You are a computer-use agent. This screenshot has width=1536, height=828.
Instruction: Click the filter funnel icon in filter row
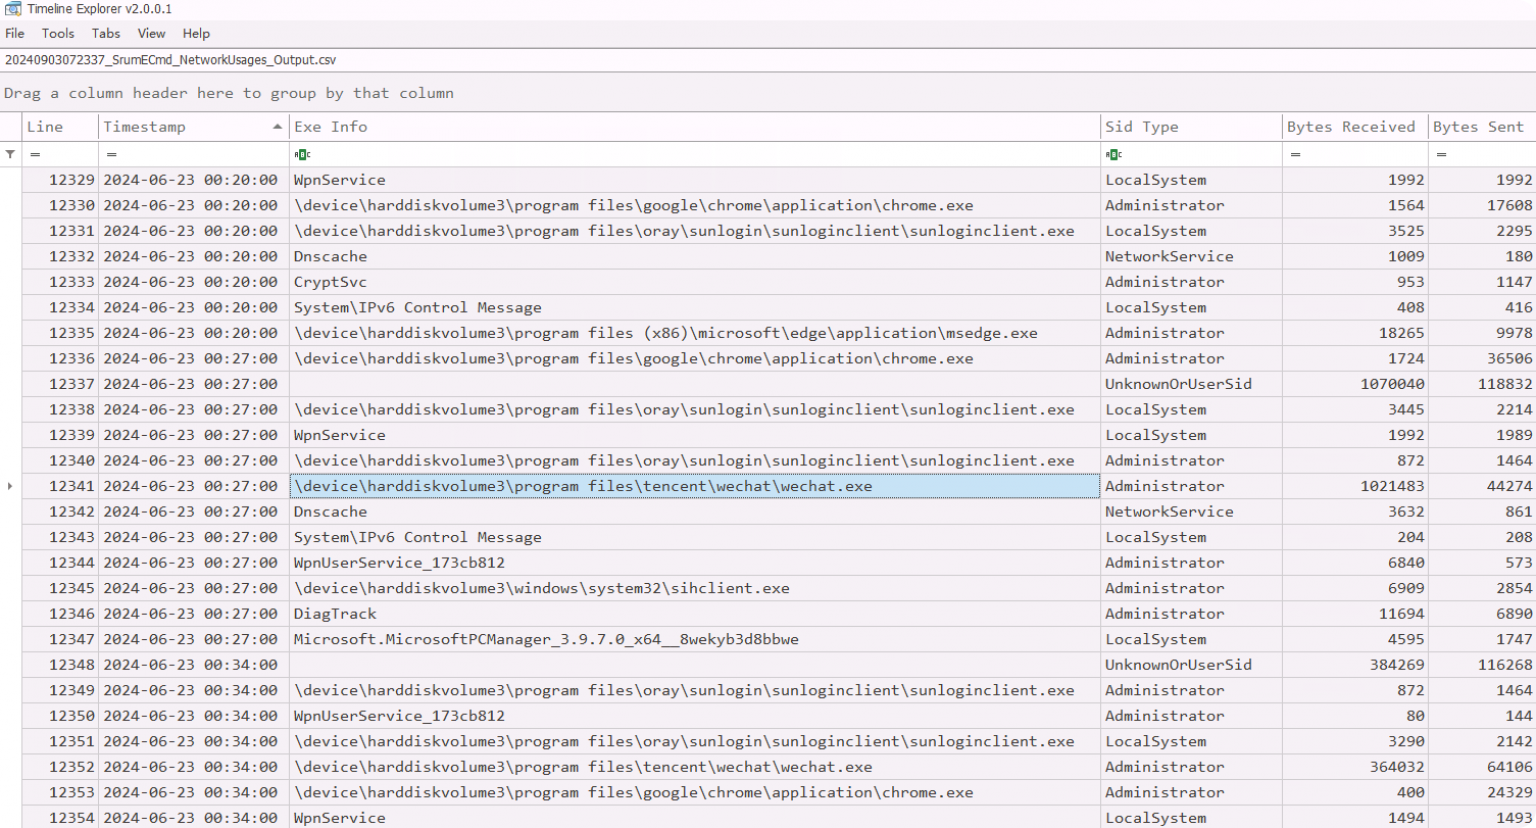10,154
